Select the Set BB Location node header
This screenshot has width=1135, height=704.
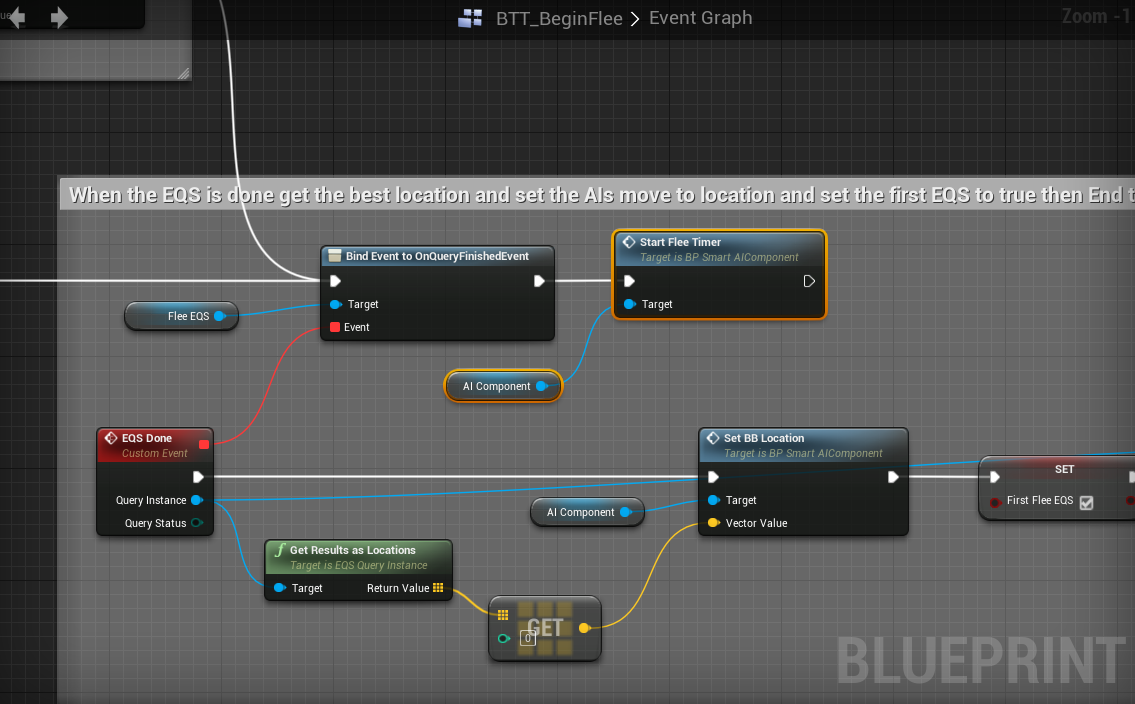[803, 445]
